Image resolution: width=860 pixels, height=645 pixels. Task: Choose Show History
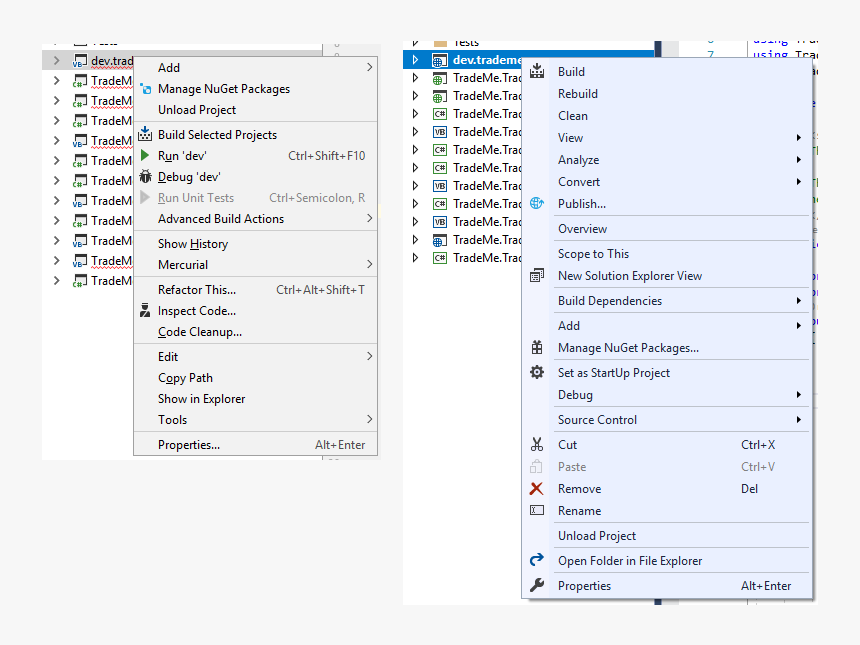tap(256, 244)
